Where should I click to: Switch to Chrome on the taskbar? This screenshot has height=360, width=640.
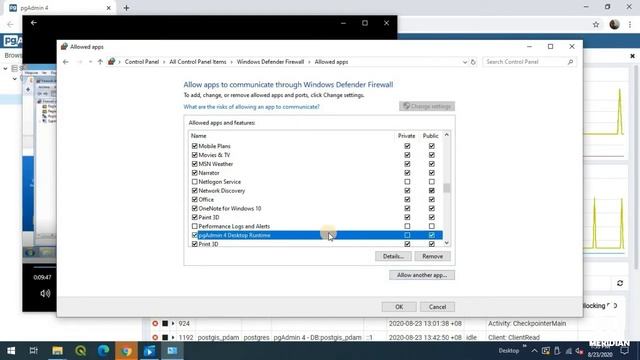pos(126,351)
